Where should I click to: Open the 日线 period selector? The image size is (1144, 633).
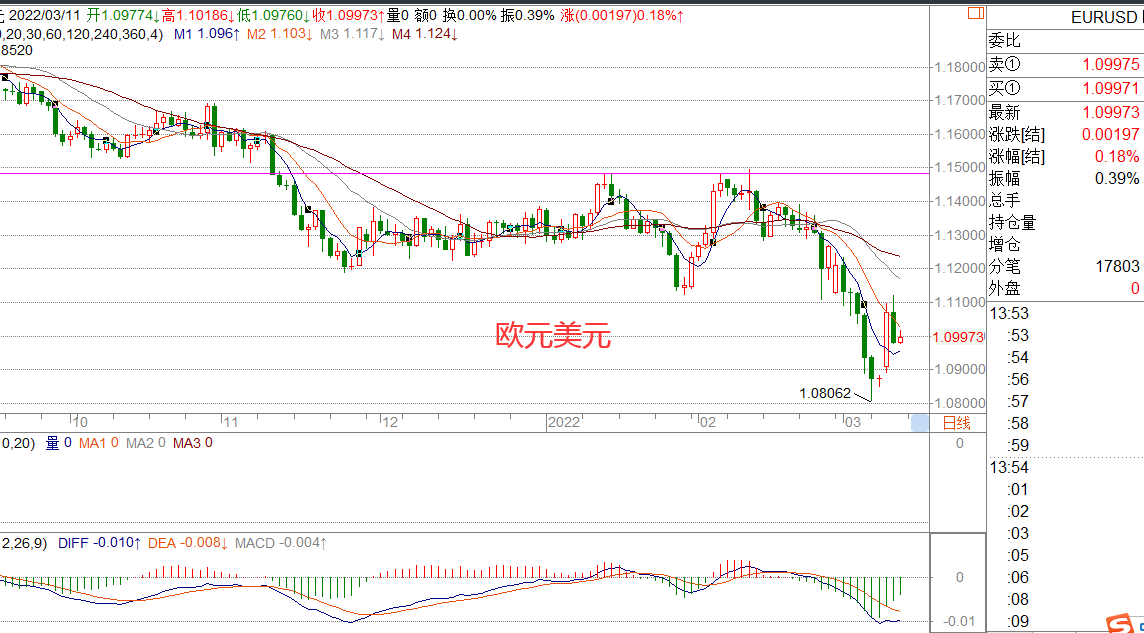[956, 422]
